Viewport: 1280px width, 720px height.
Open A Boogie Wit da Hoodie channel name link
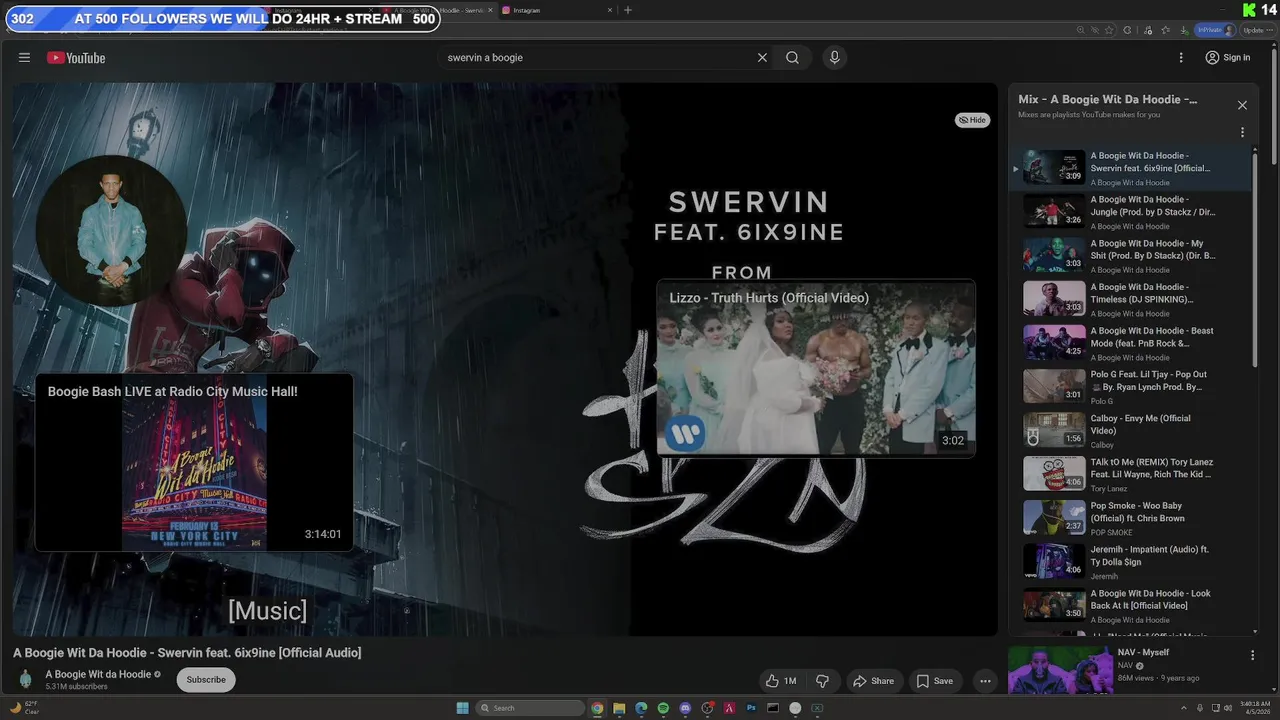98,674
